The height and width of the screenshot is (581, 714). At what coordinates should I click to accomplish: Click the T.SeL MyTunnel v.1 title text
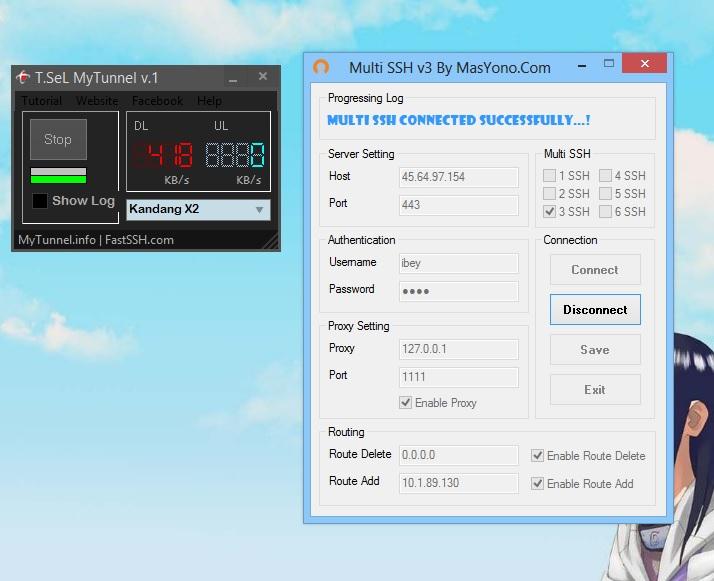[97, 78]
